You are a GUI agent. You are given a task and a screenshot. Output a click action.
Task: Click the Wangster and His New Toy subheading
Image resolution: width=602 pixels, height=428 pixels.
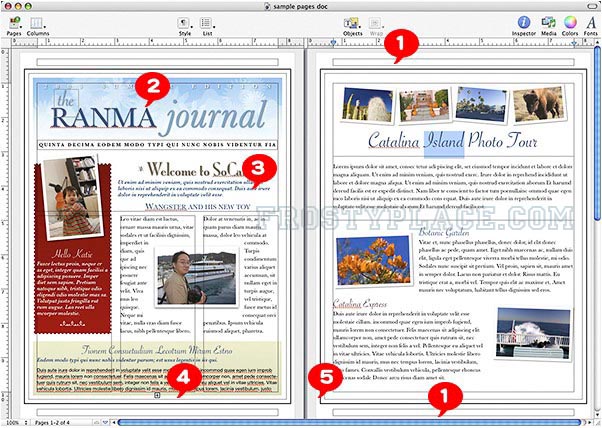(197, 207)
